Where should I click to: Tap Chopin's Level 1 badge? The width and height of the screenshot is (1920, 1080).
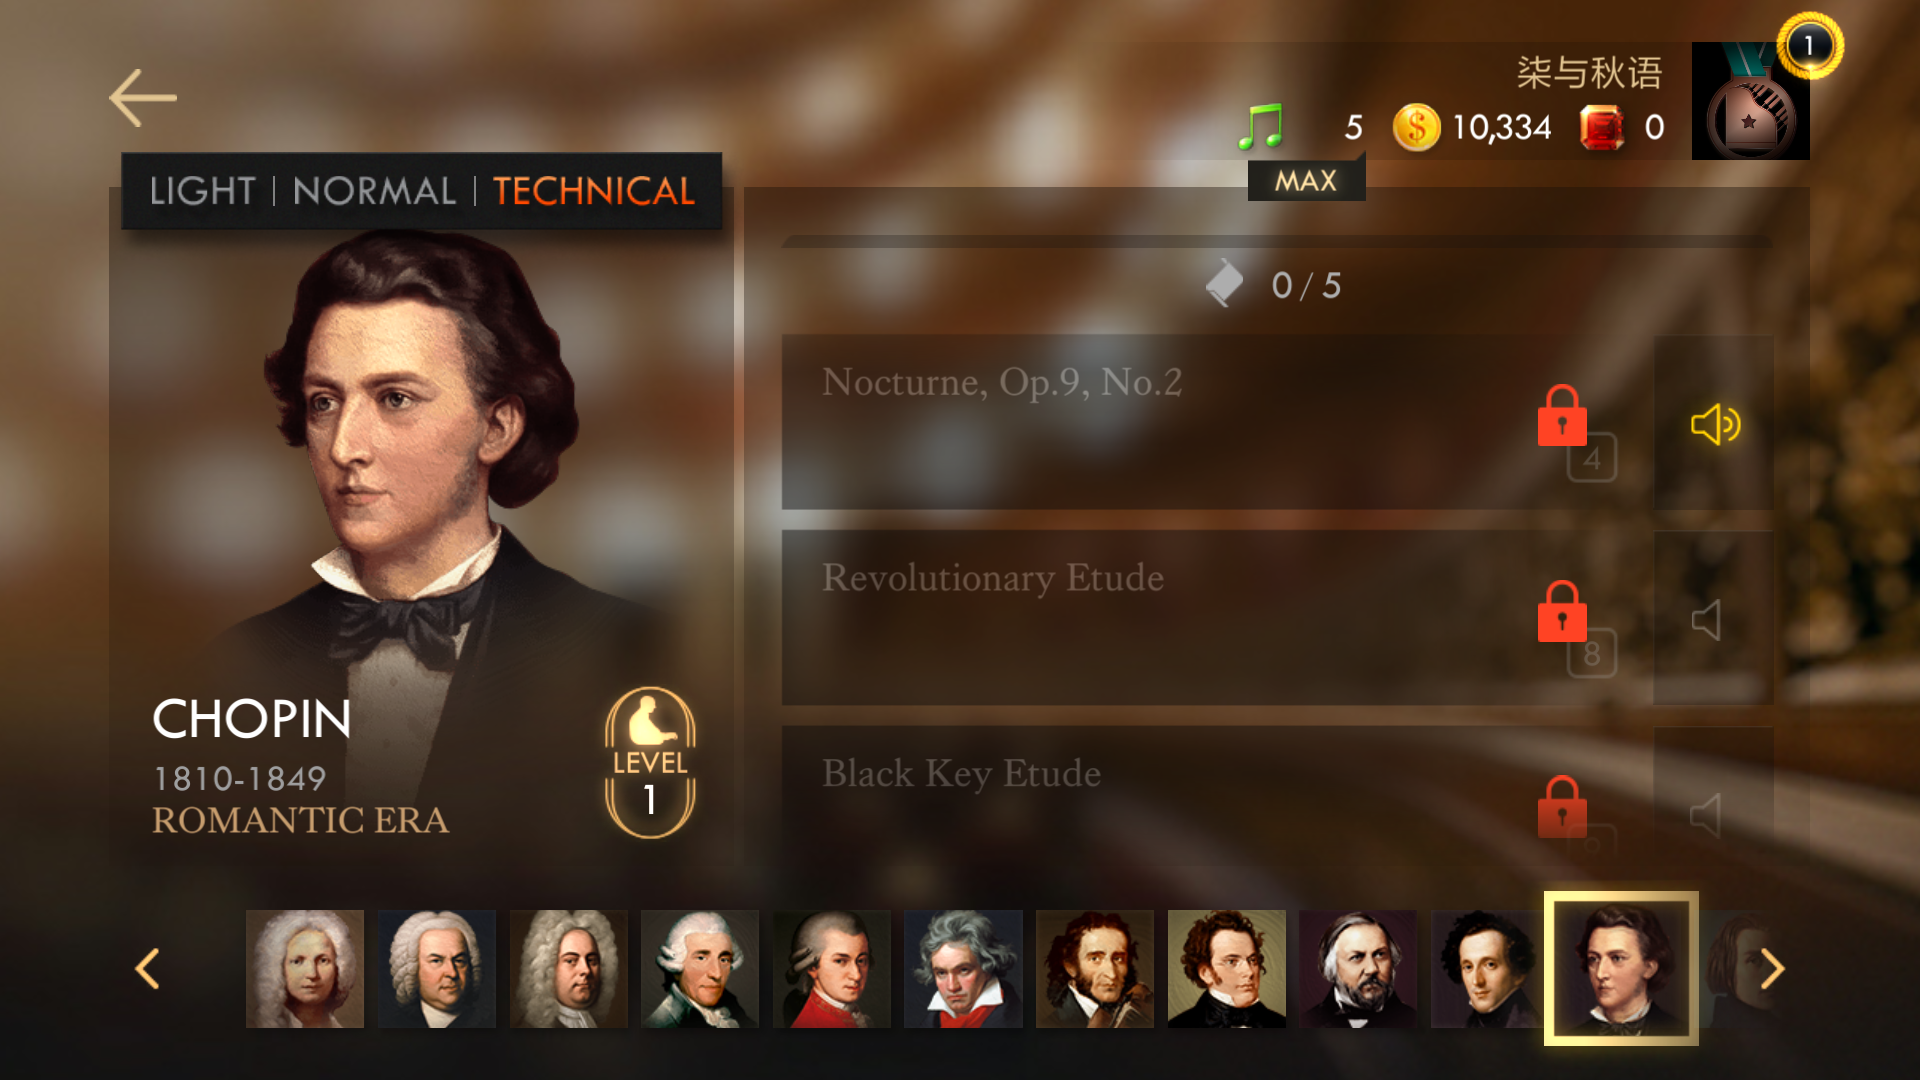coord(650,762)
